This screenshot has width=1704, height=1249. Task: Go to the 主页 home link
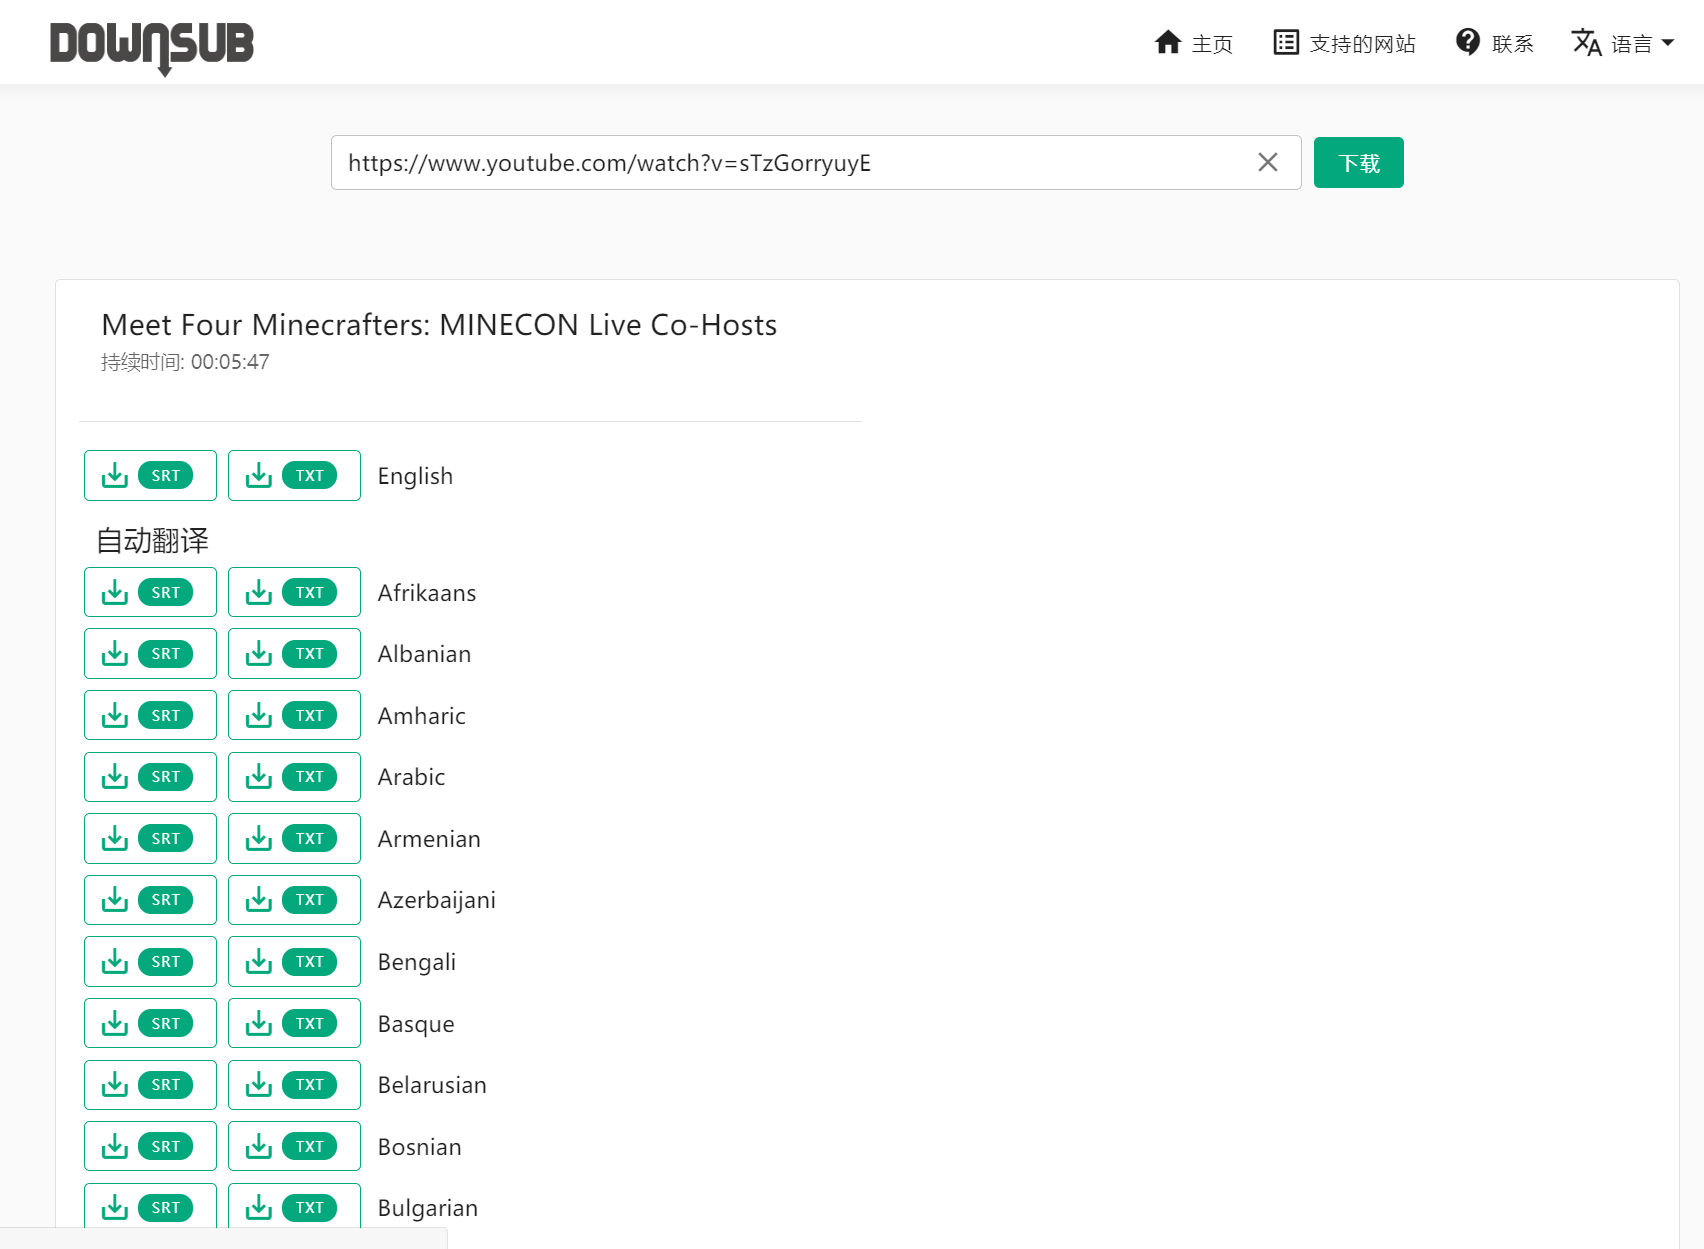[x=1193, y=43]
